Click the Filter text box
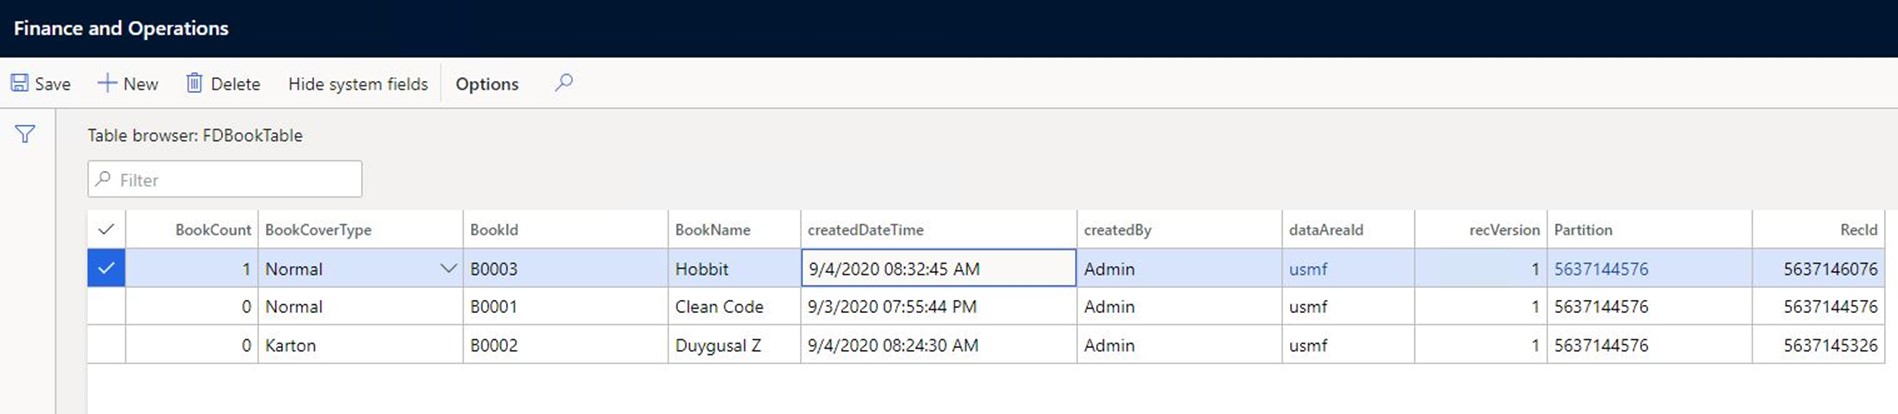 (225, 179)
